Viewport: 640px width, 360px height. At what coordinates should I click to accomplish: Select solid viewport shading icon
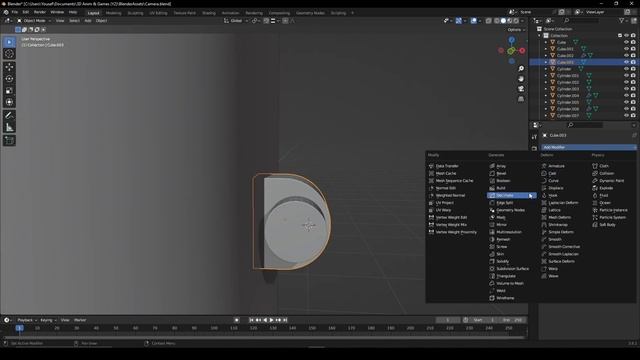[x=503, y=20]
